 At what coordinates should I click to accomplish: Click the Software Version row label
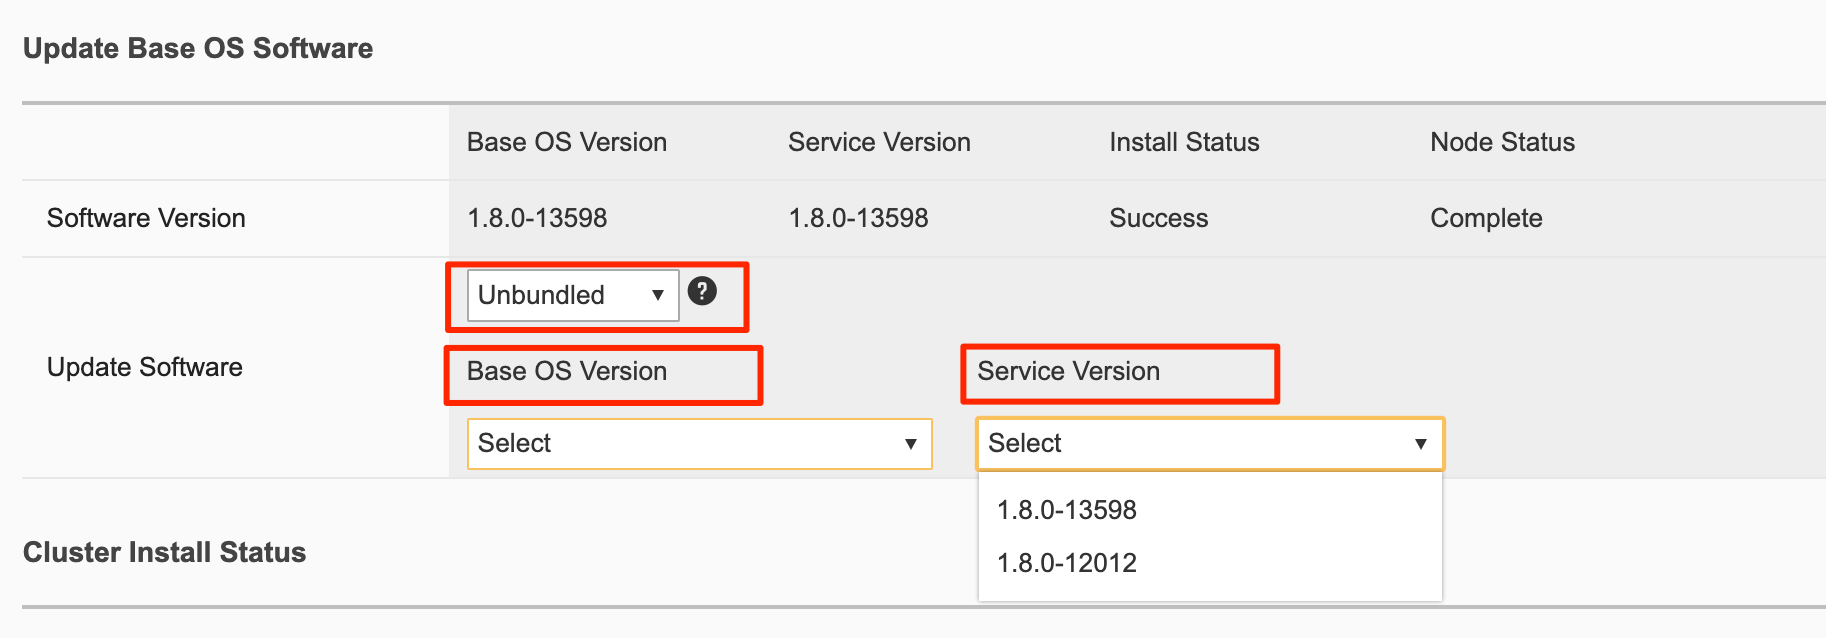coord(146,218)
